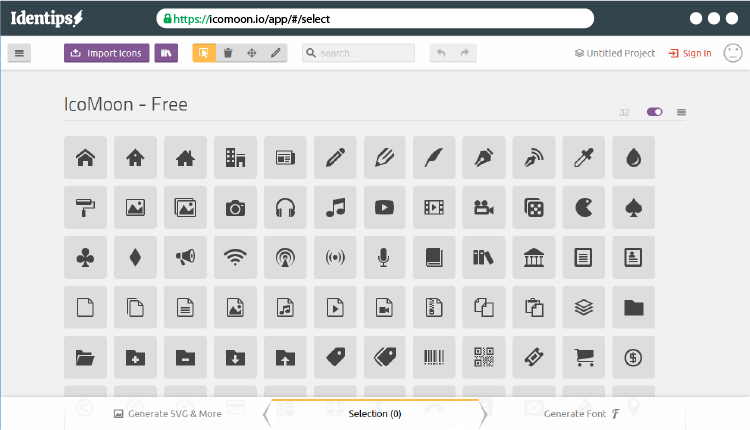Select the empty file icon
Screen dimensions: 750x430
point(86,307)
